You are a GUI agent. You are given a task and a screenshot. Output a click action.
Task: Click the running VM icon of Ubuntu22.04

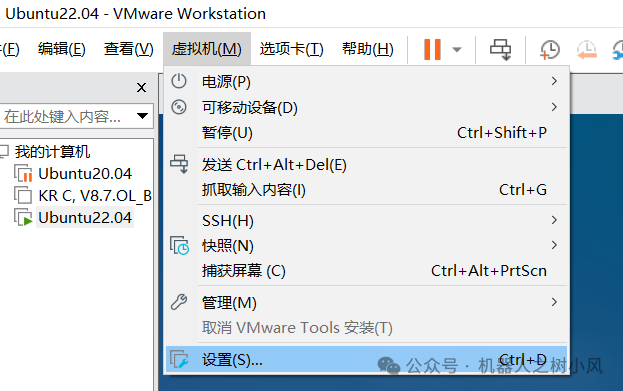[23, 217]
